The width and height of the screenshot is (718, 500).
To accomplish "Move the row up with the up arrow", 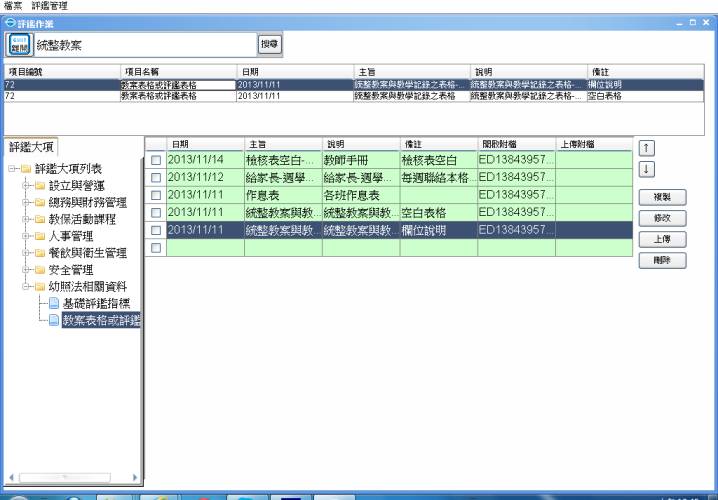I will 648,148.
